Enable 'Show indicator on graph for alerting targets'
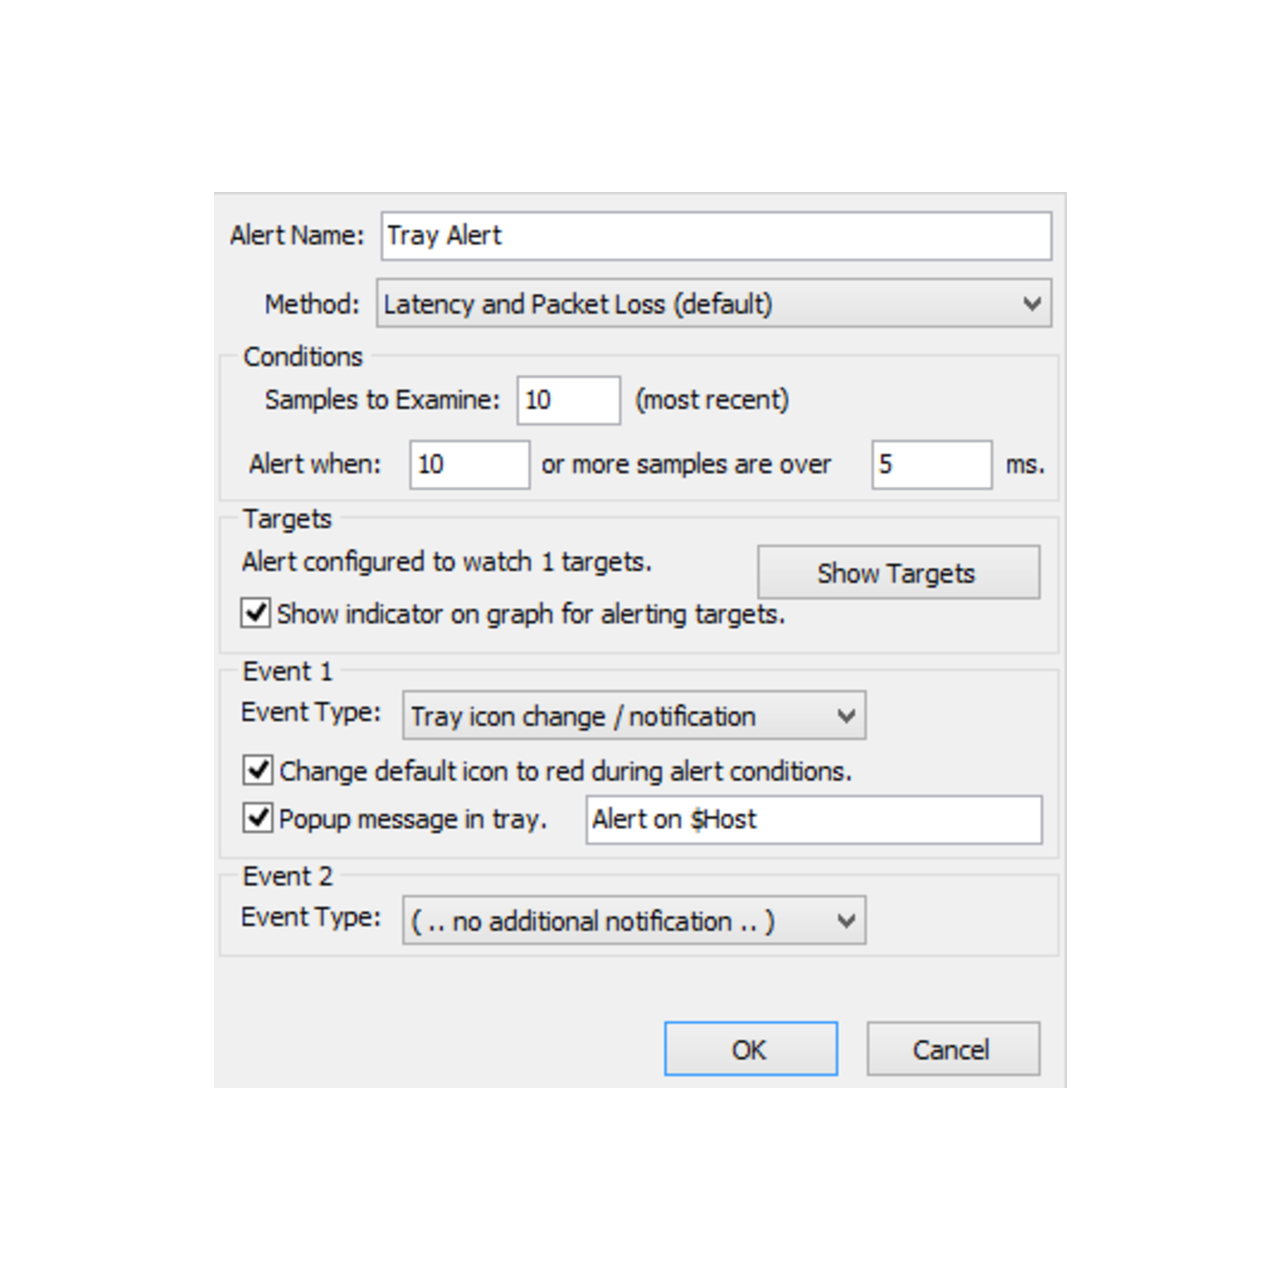The height and width of the screenshot is (1280, 1280). click(255, 613)
